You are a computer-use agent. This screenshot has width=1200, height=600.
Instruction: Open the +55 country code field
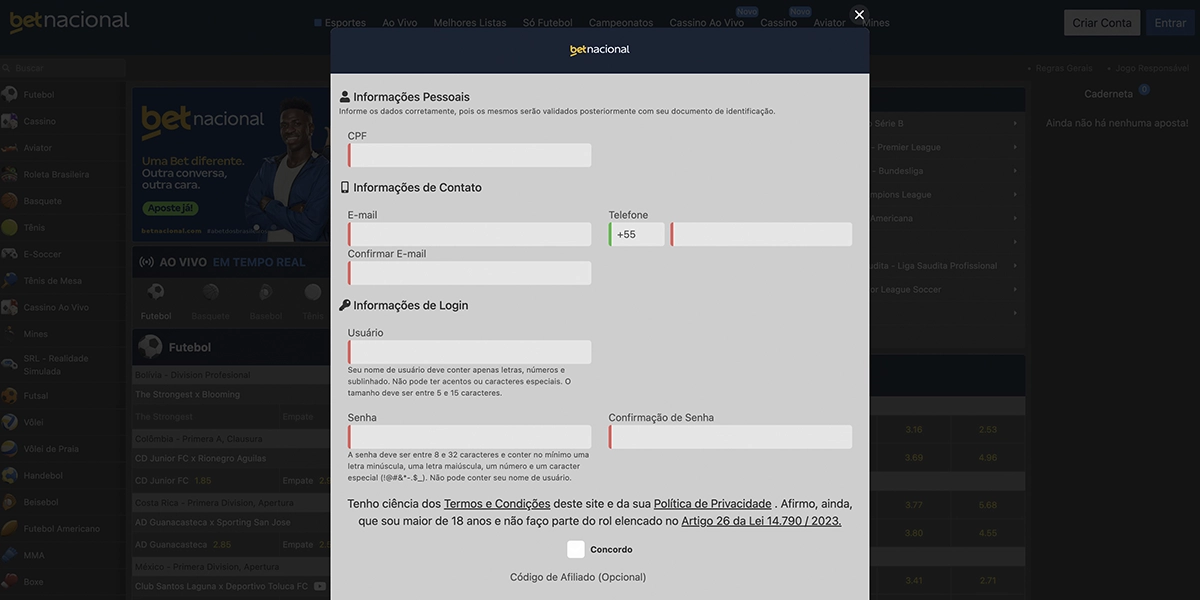coord(637,234)
